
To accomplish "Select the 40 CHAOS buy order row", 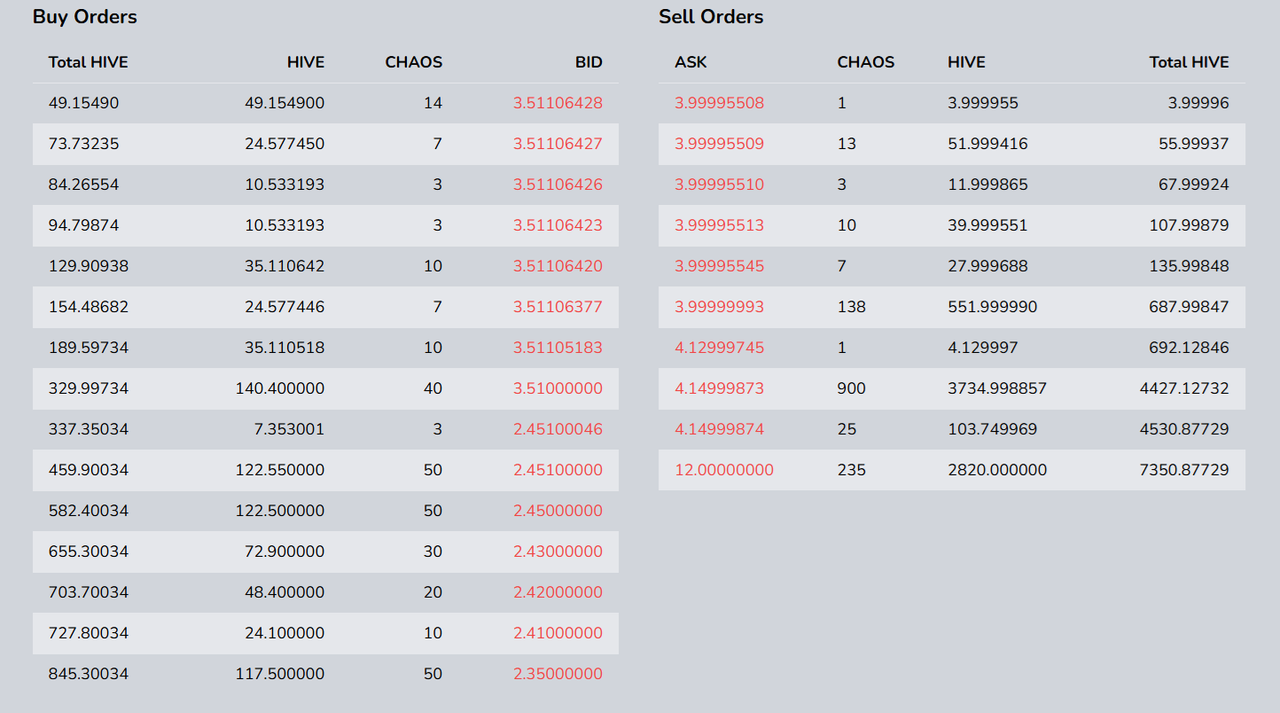I will tap(325, 388).
